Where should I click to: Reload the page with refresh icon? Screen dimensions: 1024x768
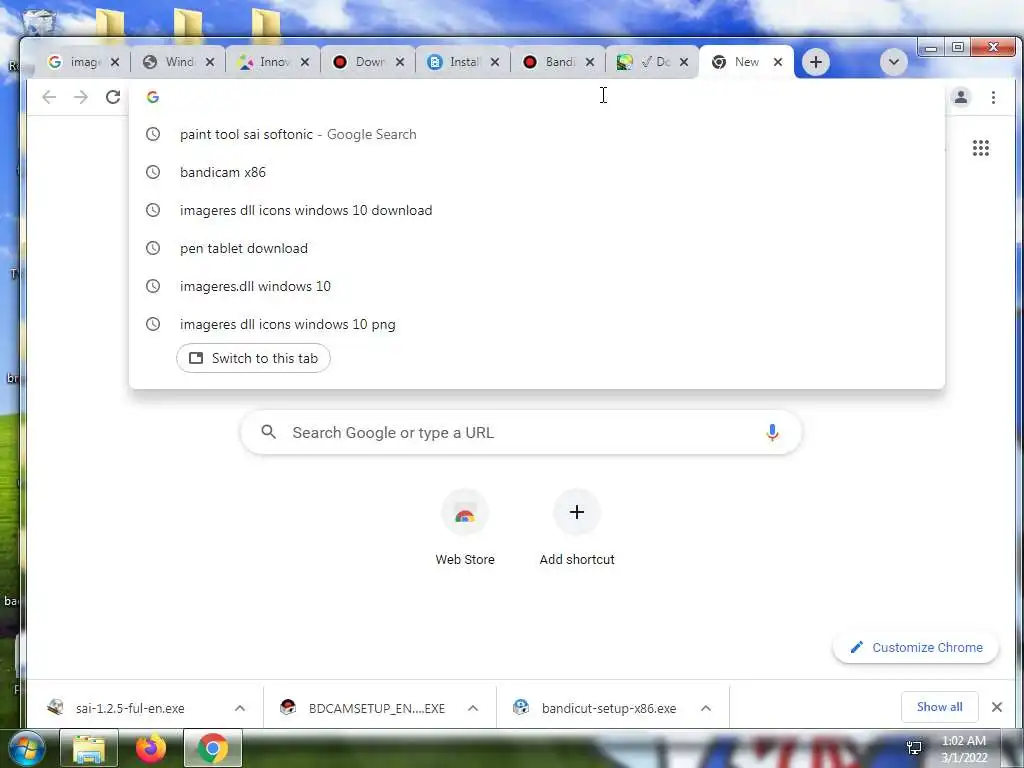113,97
